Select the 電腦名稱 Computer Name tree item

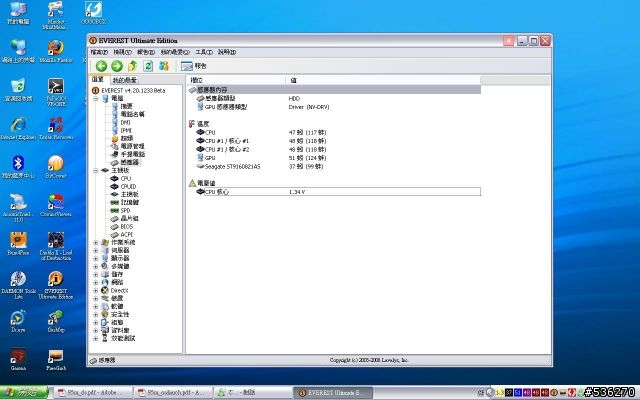tap(133, 114)
